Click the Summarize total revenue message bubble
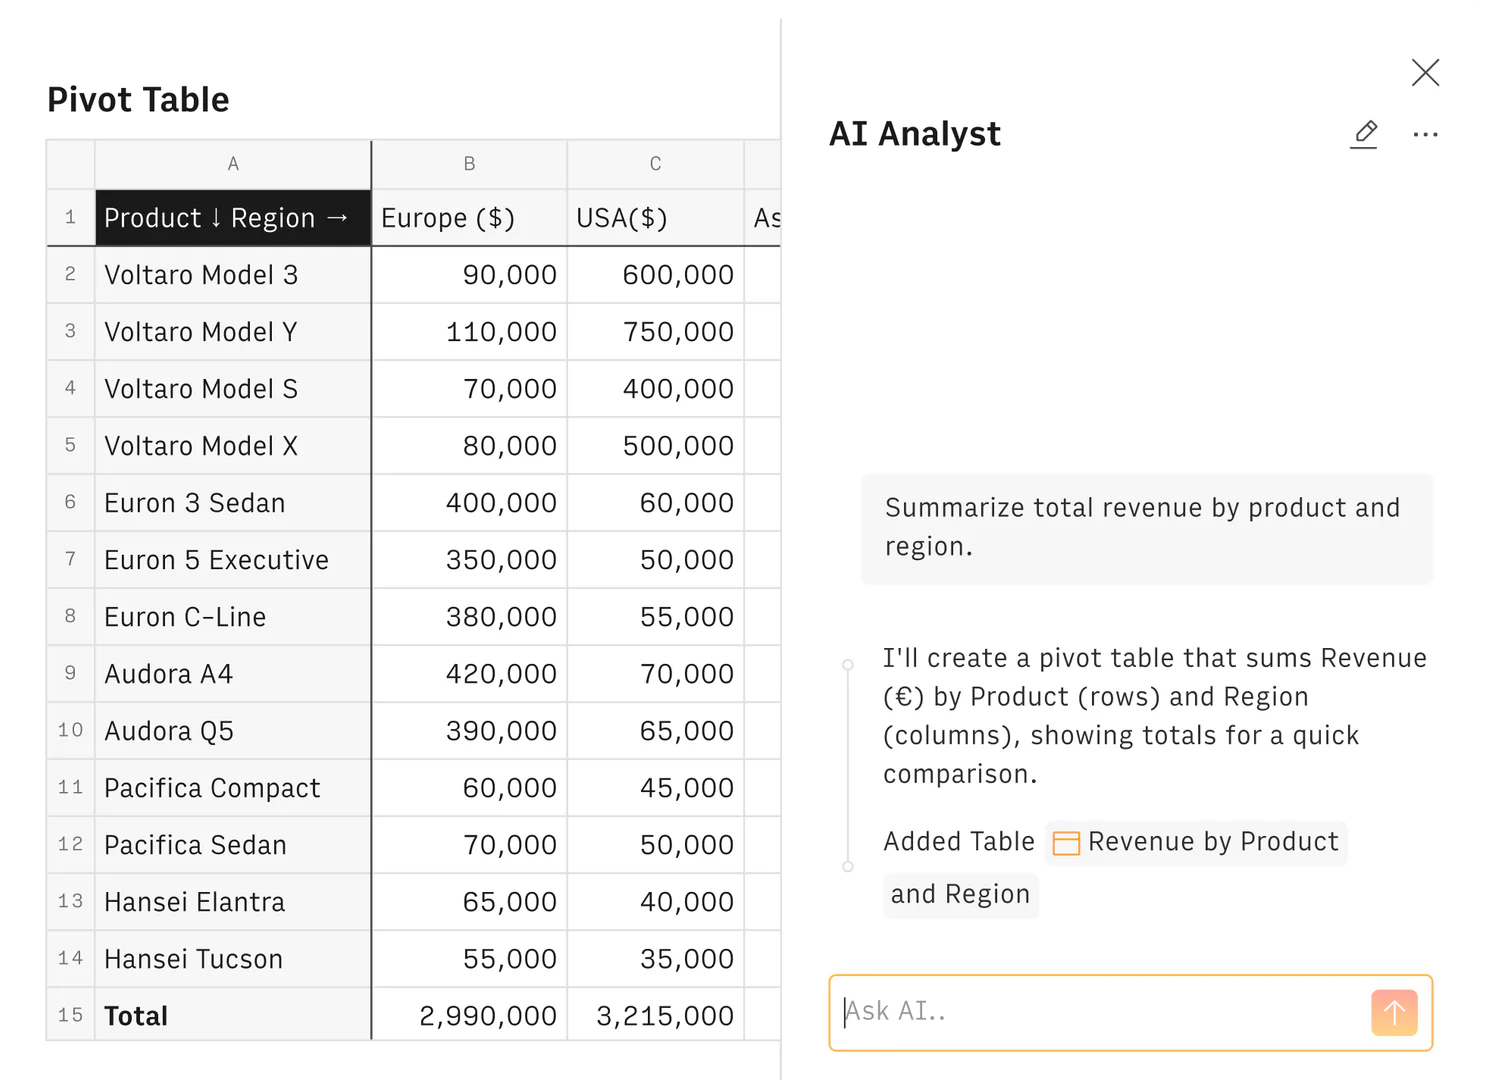The image size is (1498, 1080). 1146,528
